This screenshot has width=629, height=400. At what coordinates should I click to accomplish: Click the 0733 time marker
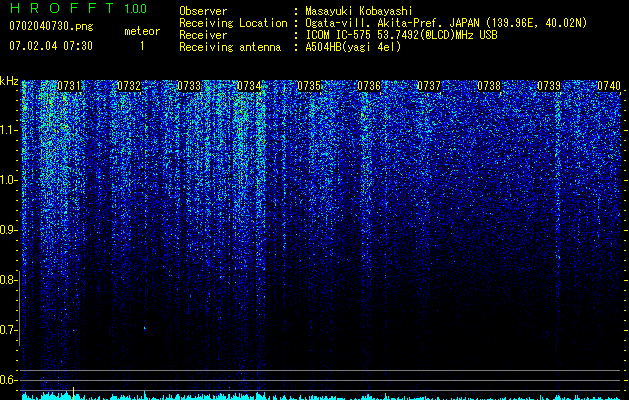click(x=189, y=86)
